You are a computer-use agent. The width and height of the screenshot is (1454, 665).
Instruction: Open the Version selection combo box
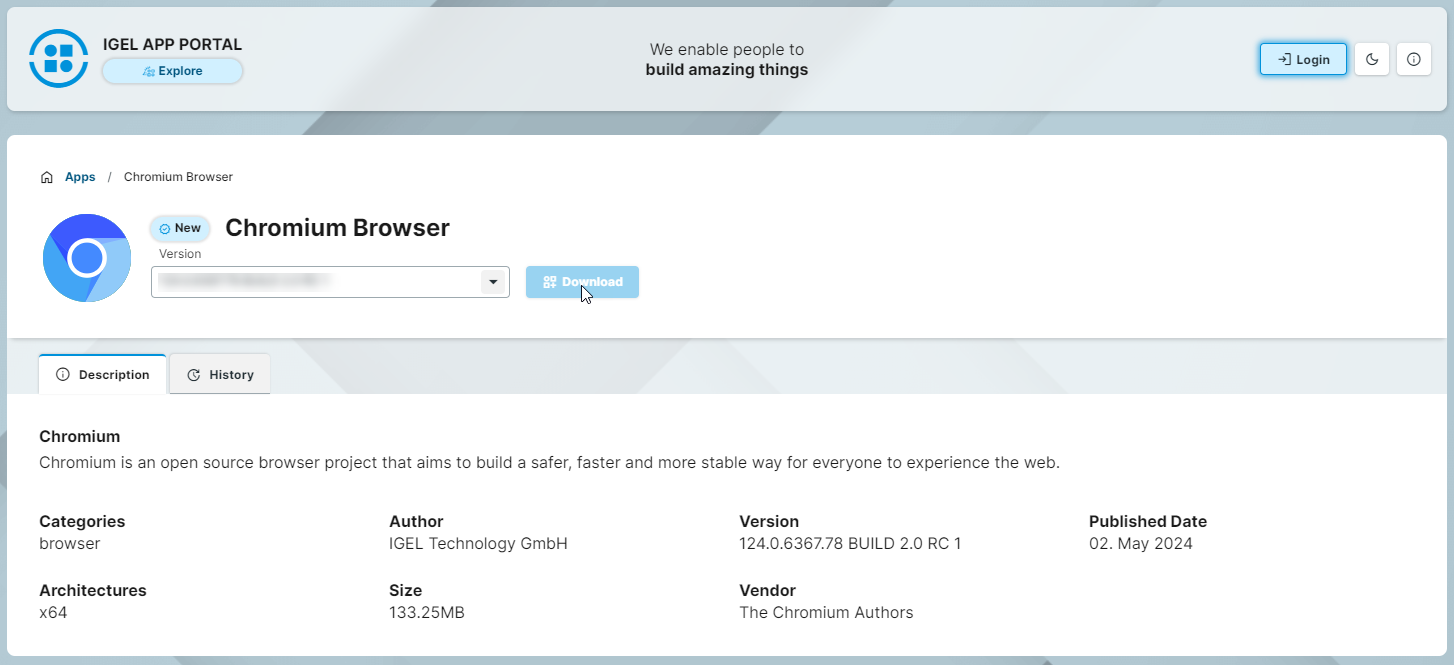(315, 282)
